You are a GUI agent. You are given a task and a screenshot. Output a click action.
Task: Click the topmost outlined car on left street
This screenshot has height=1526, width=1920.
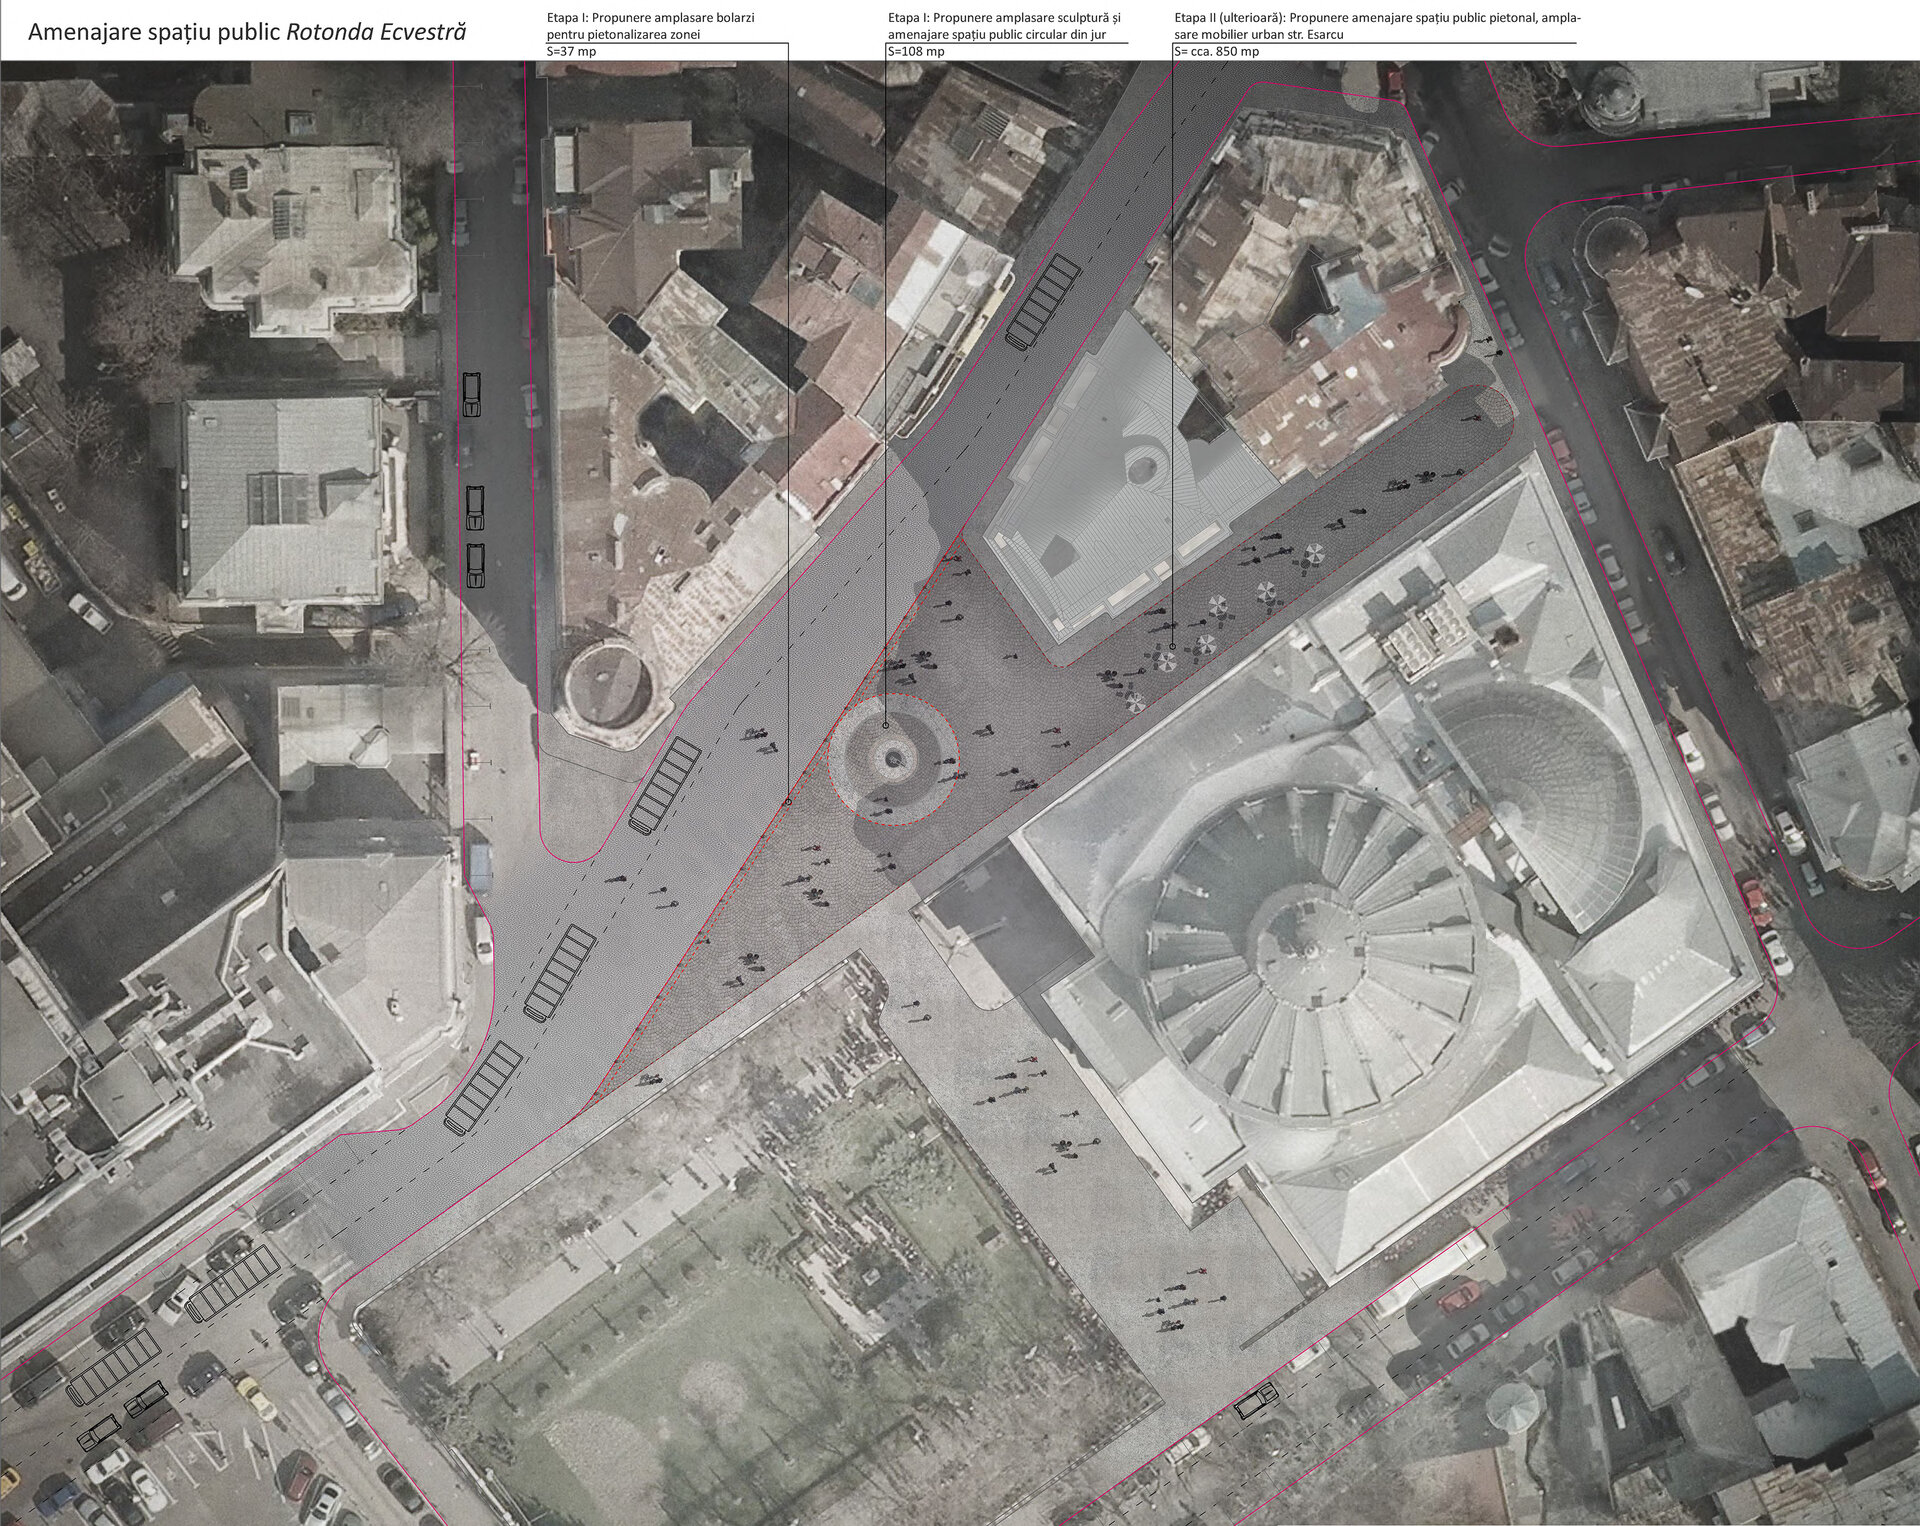pos(473,394)
